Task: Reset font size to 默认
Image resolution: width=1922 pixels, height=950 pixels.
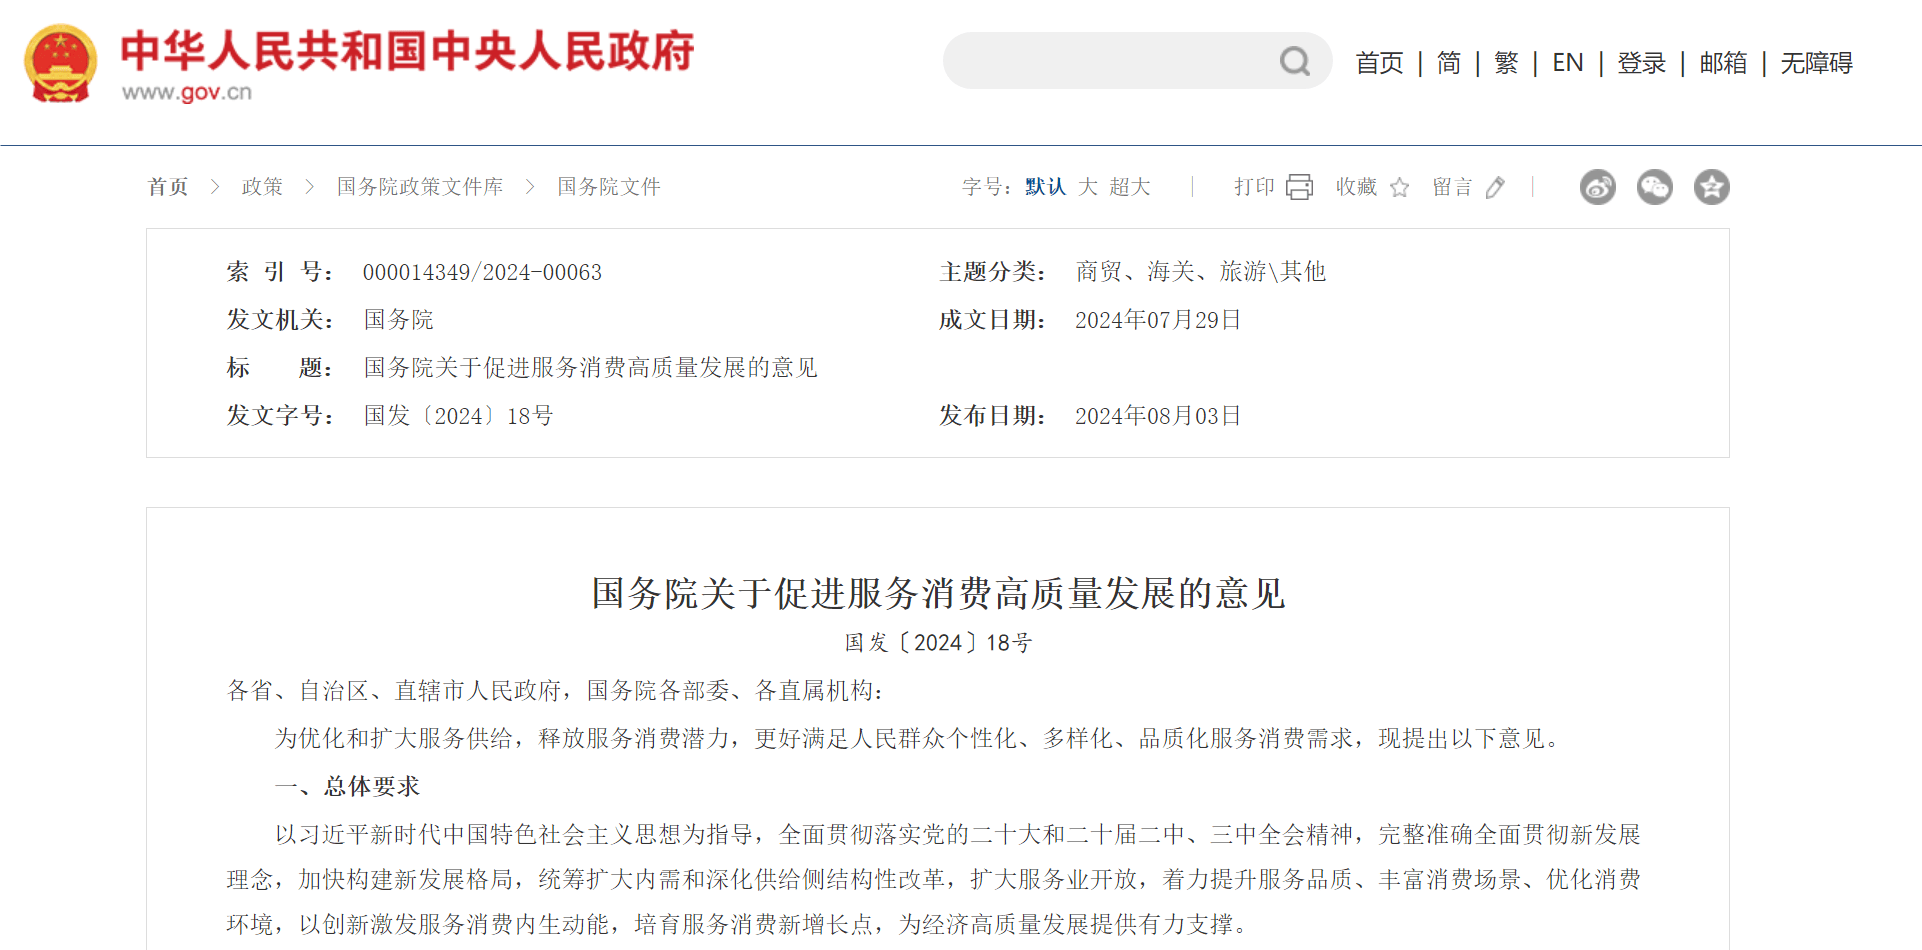Action: [x=1044, y=187]
